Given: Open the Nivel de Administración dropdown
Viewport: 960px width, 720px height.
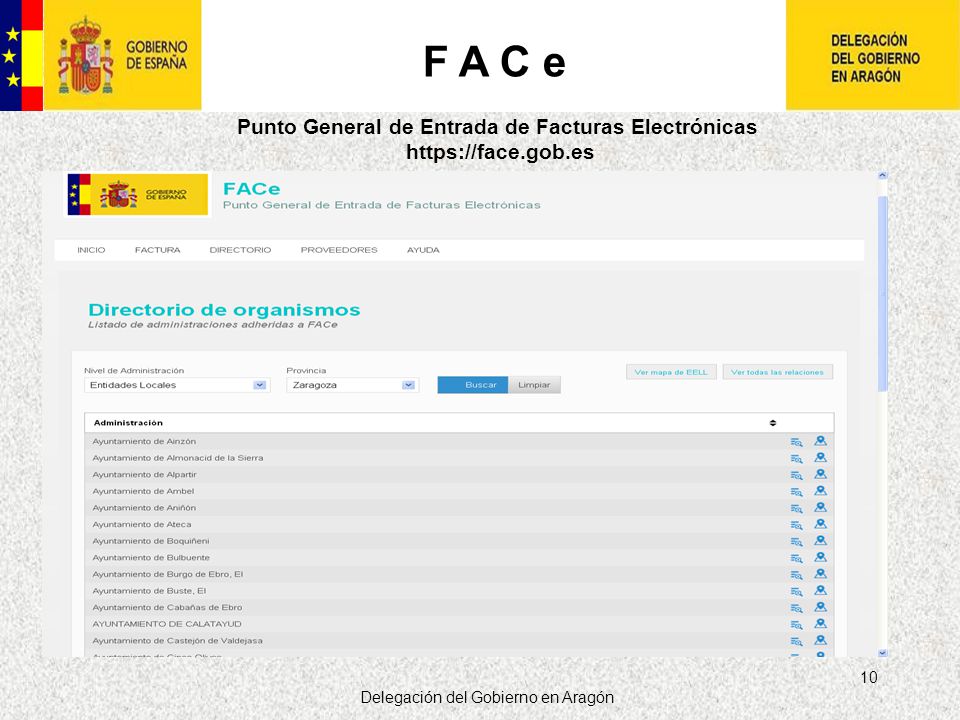Looking at the screenshot, I should pos(177,385).
